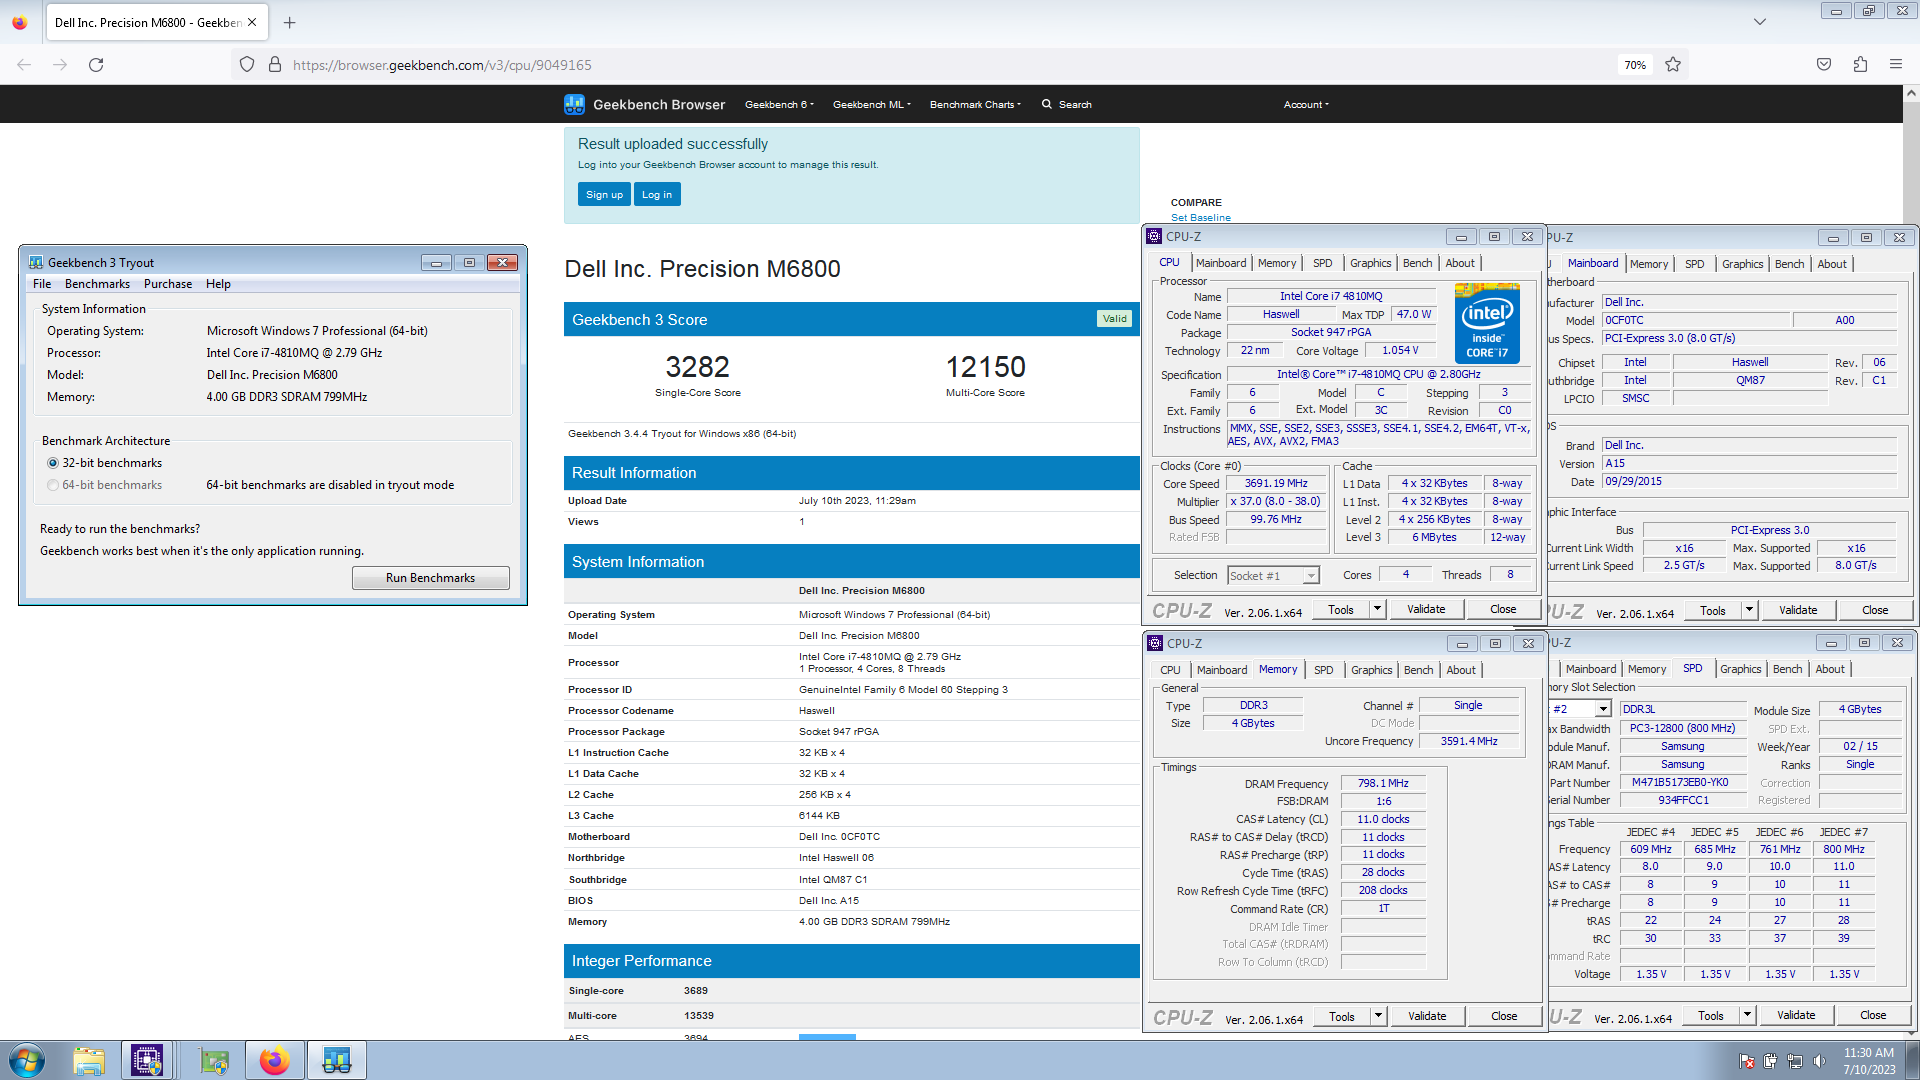Open the Firefox extensions icon
This screenshot has width=1920, height=1080.
[x=1860, y=65]
